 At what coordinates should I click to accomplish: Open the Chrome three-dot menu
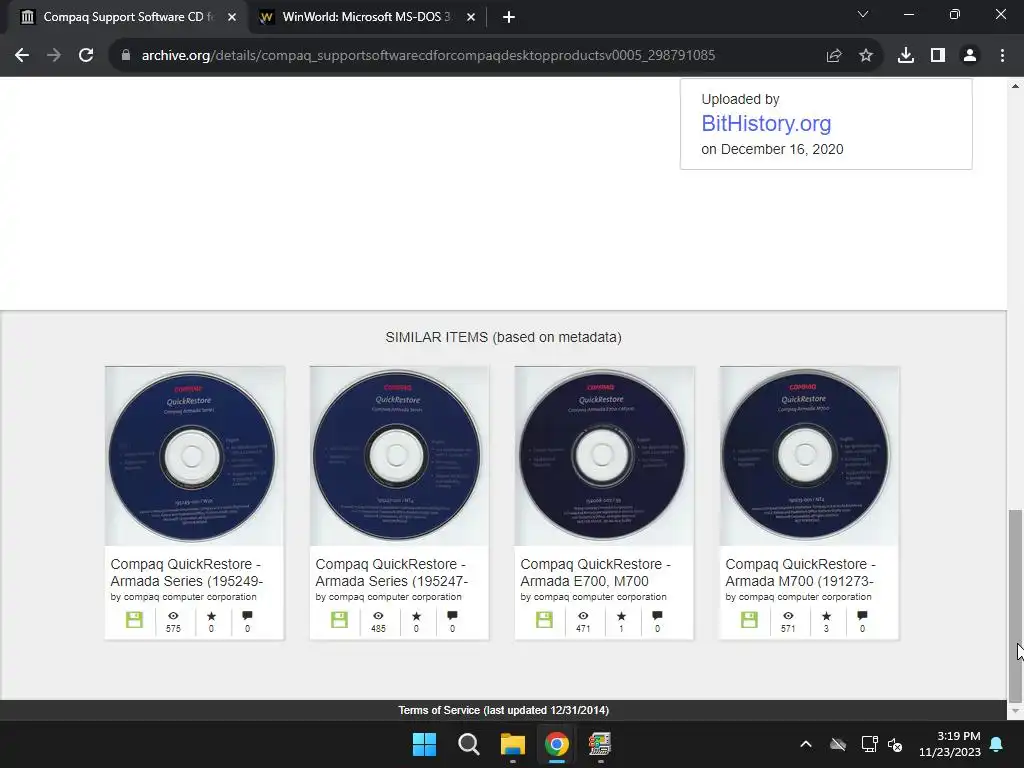[x=1002, y=56]
